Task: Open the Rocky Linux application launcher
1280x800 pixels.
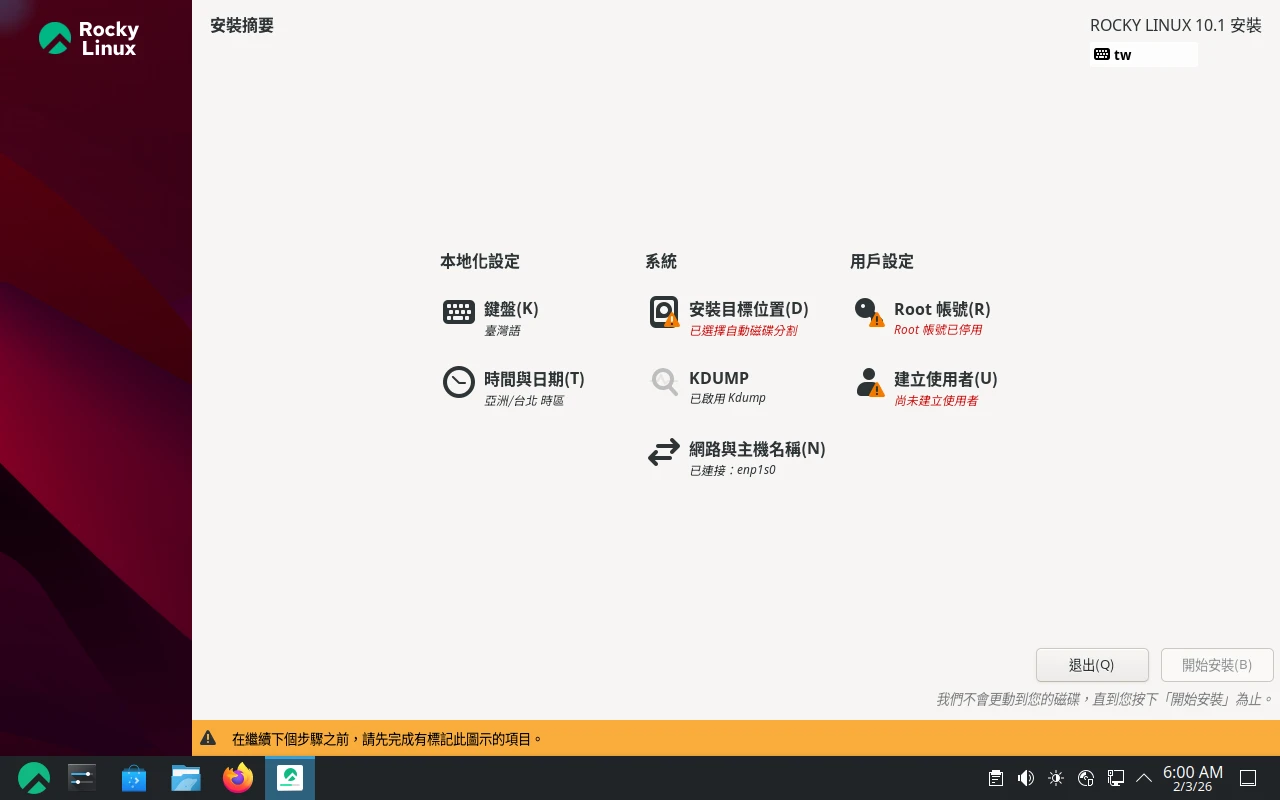Action: point(34,778)
